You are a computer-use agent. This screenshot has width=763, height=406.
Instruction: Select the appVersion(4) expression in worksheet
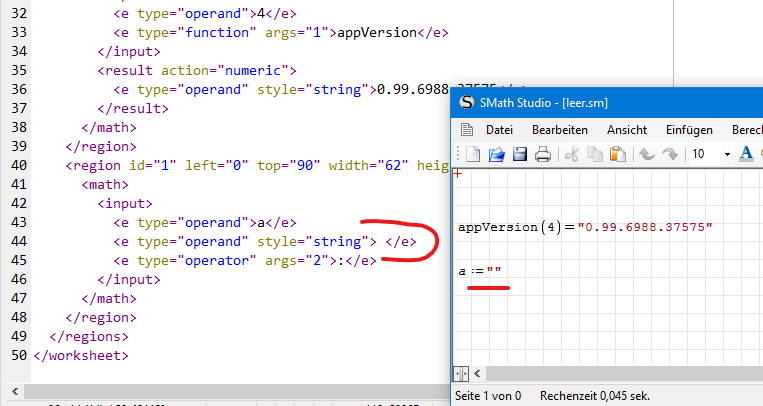[x=509, y=227]
